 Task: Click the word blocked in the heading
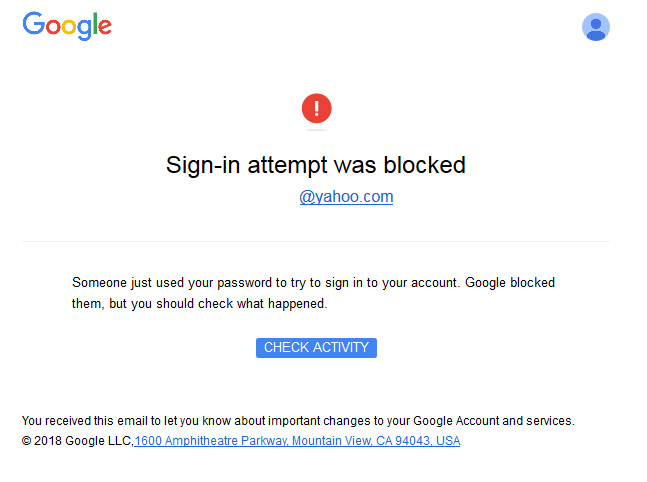click(425, 165)
